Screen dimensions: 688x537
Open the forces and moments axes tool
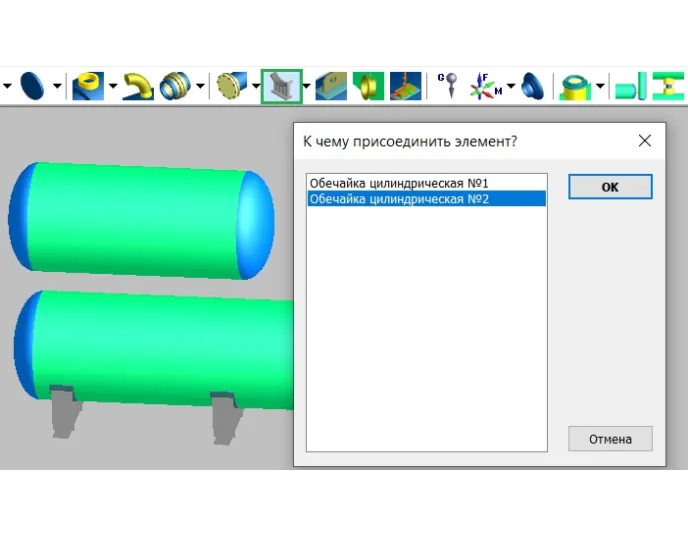coord(489,86)
